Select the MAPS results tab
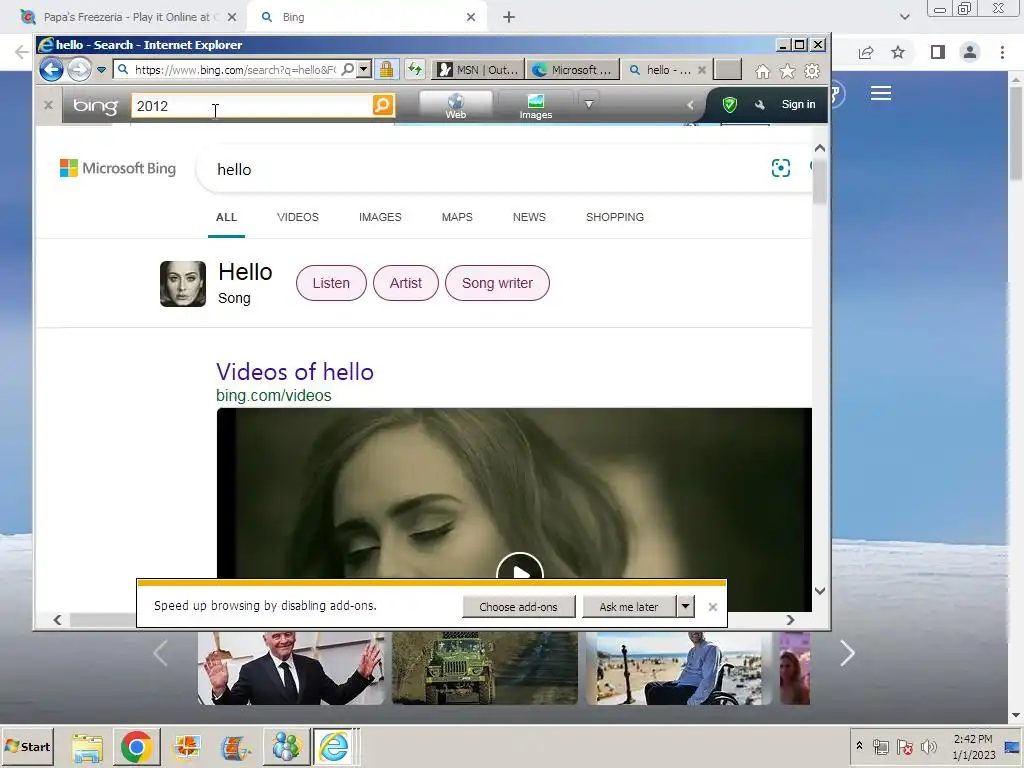This screenshot has width=1024, height=768. tap(457, 217)
